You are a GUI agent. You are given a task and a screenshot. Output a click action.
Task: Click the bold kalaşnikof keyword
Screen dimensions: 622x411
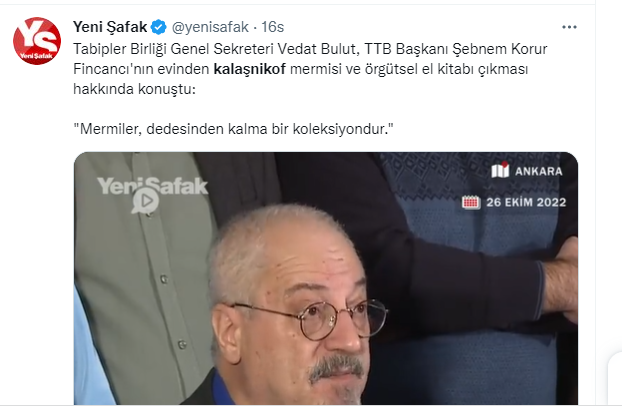click(250, 69)
